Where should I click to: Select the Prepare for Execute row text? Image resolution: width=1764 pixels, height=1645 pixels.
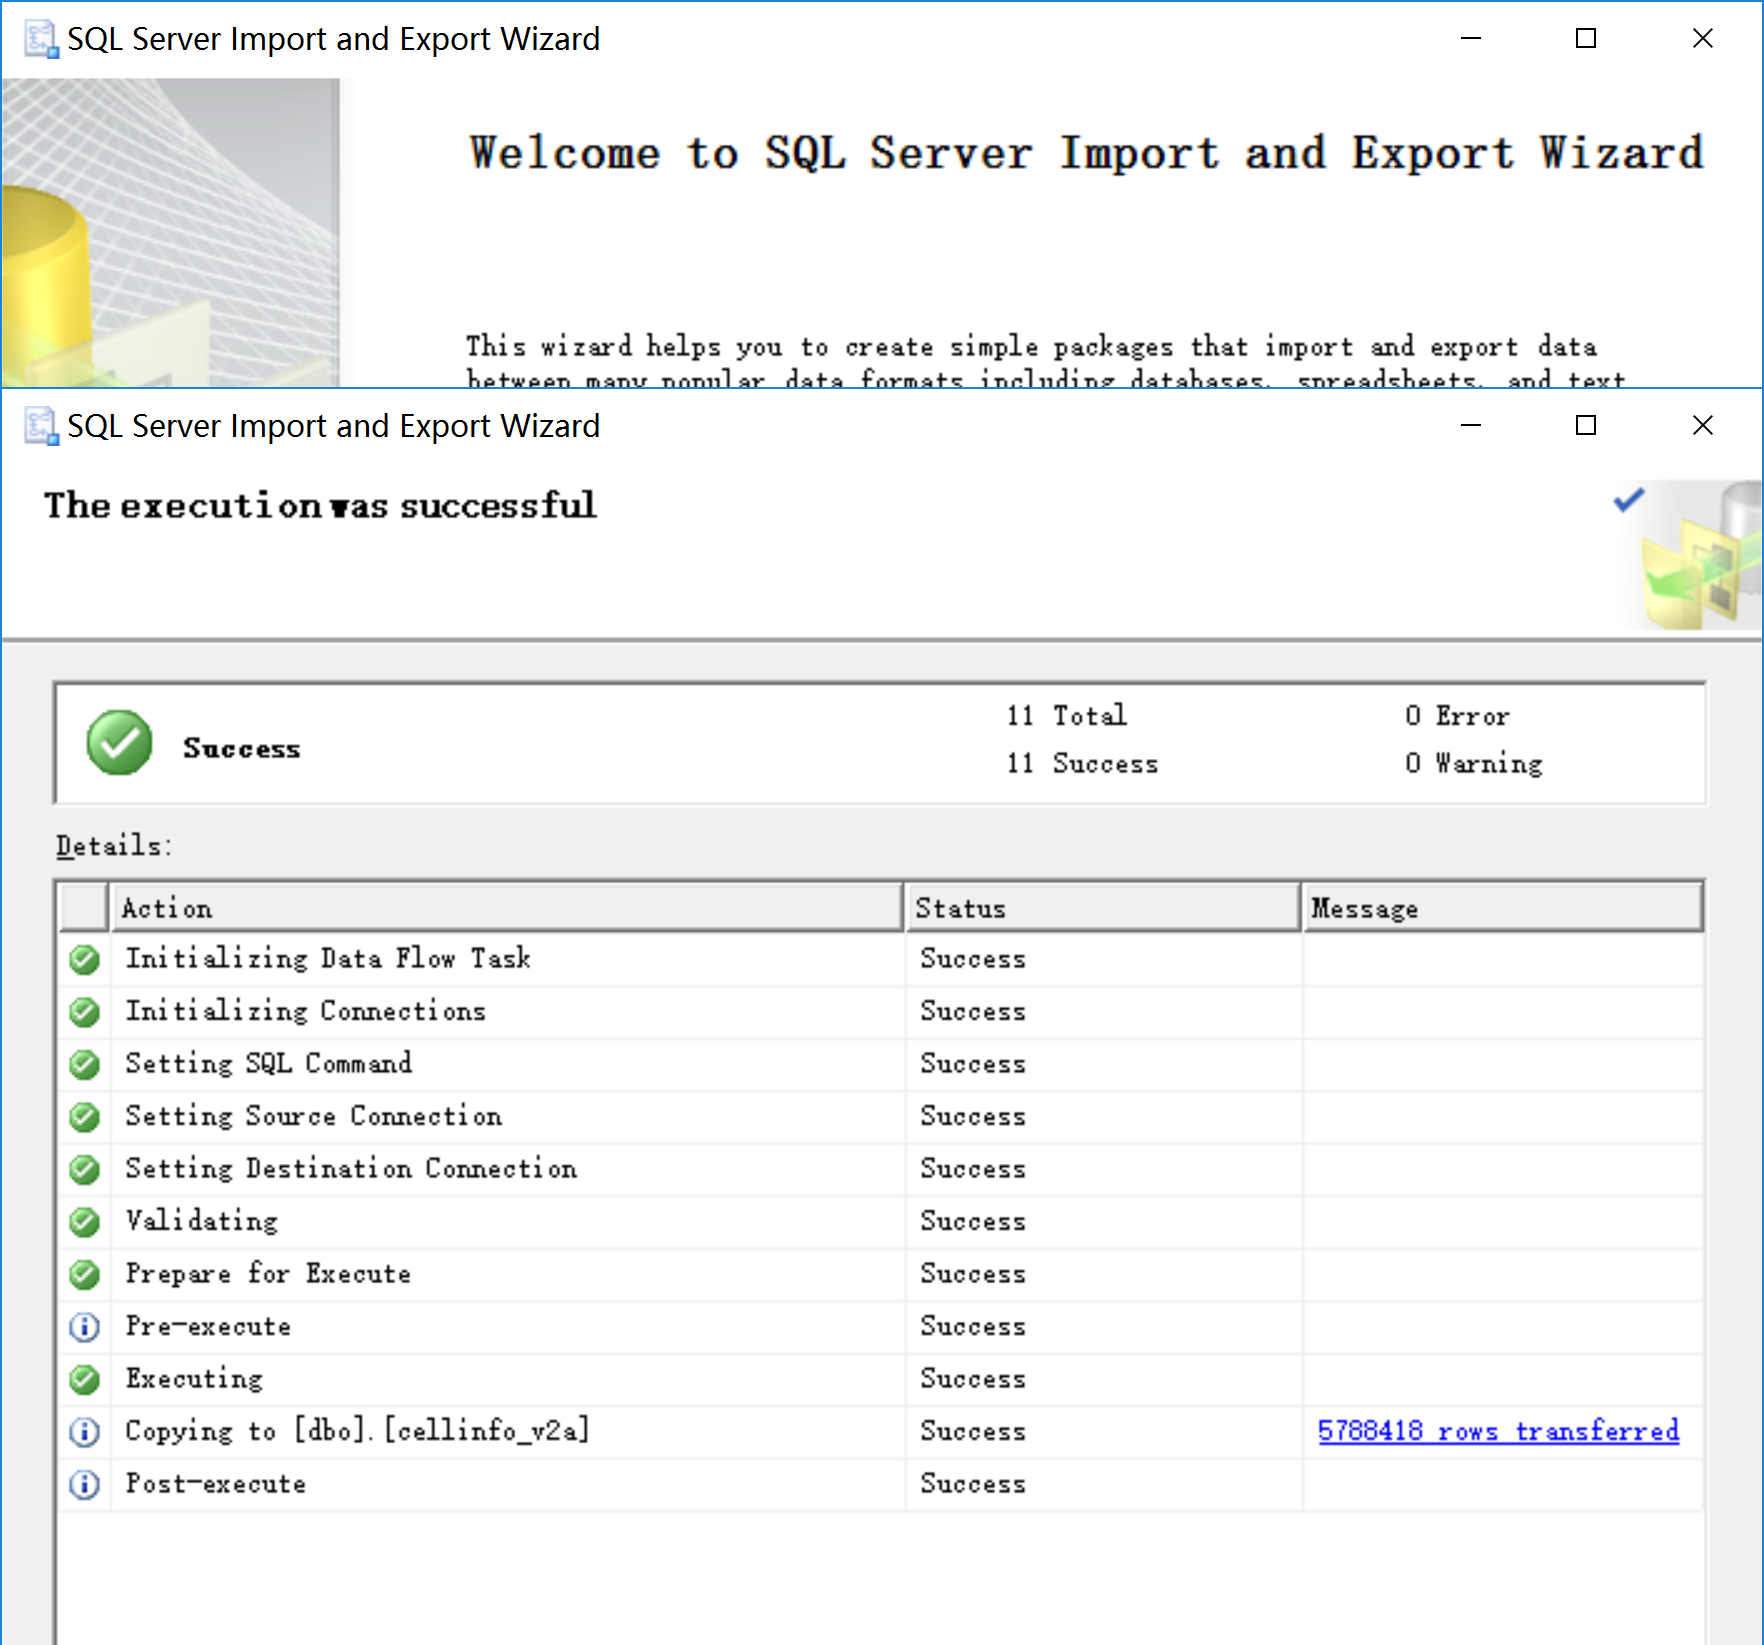(x=268, y=1273)
